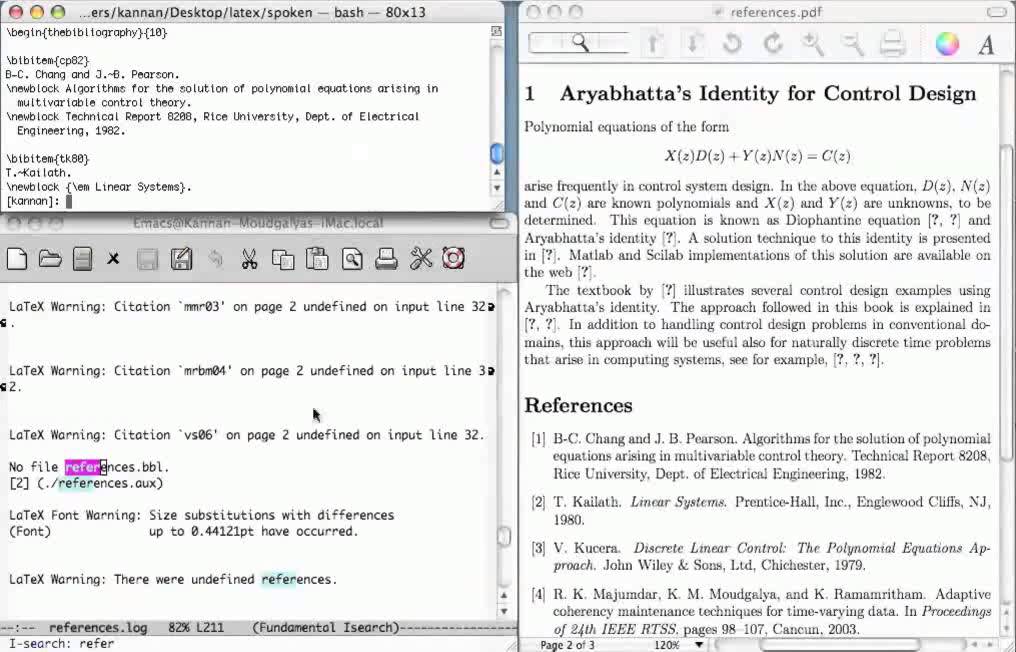The height and width of the screenshot is (652, 1016).
Task: Click the 'References' heading in PDF
Action: (x=578, y=405)
